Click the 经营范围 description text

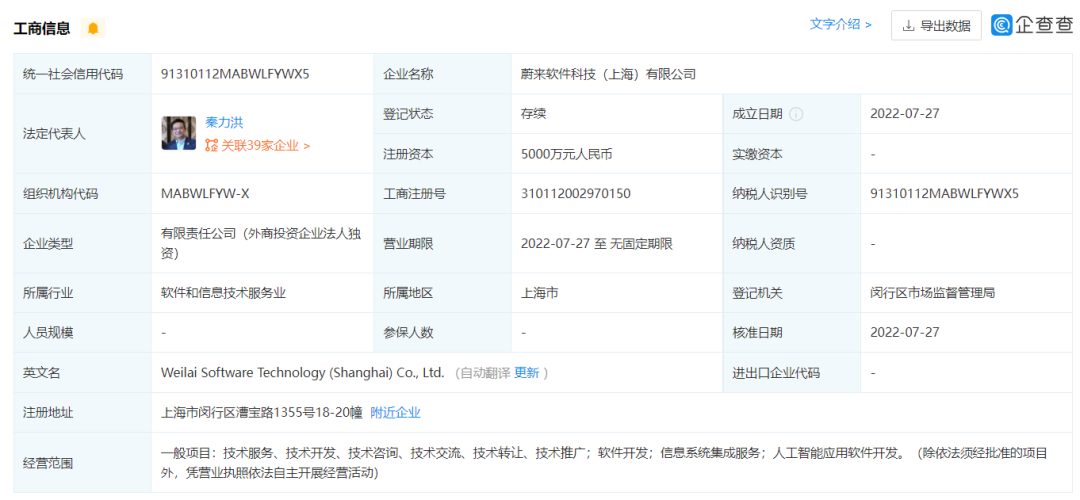click(604, 463)
